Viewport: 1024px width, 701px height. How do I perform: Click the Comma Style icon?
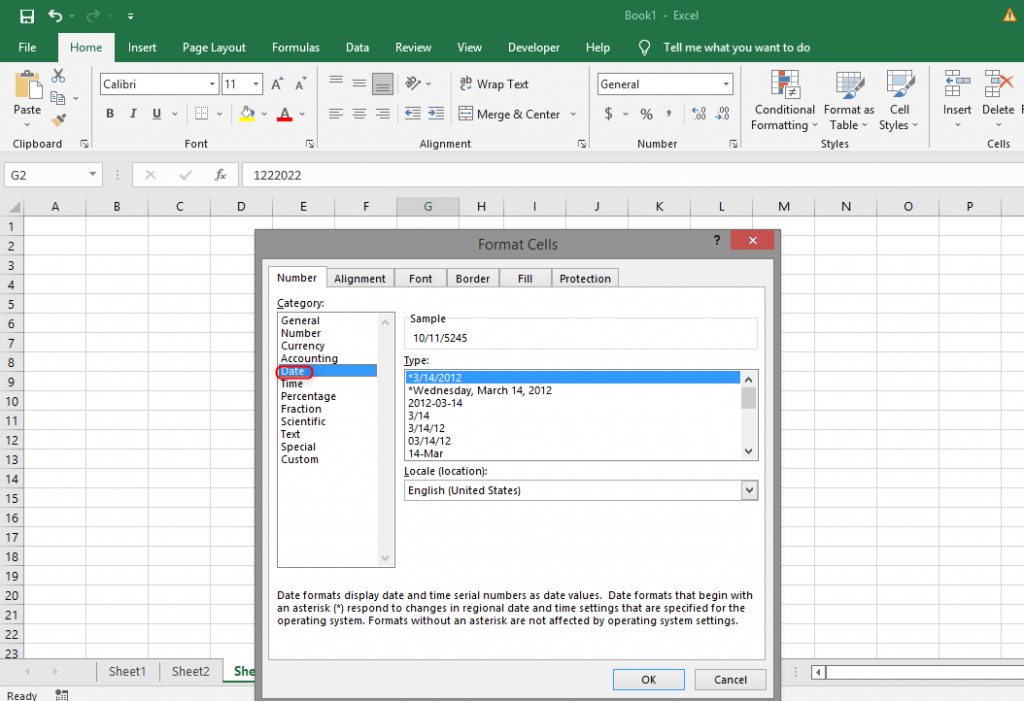coord(668,114)
